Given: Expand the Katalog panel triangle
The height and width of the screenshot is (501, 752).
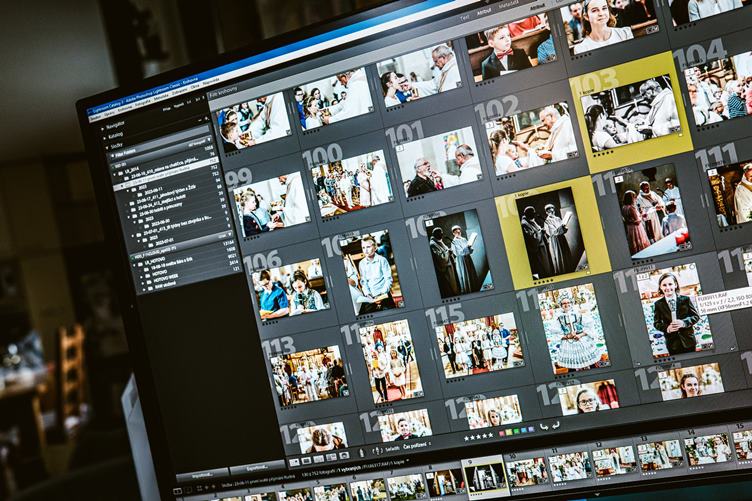Looking at the screenshot, I should [105, 138].
